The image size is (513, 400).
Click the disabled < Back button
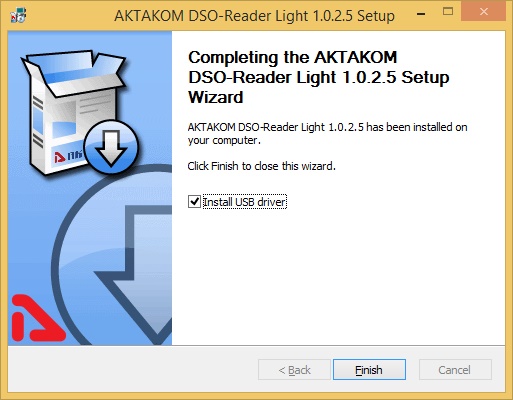pyautogui.click(x=294, y=369)
